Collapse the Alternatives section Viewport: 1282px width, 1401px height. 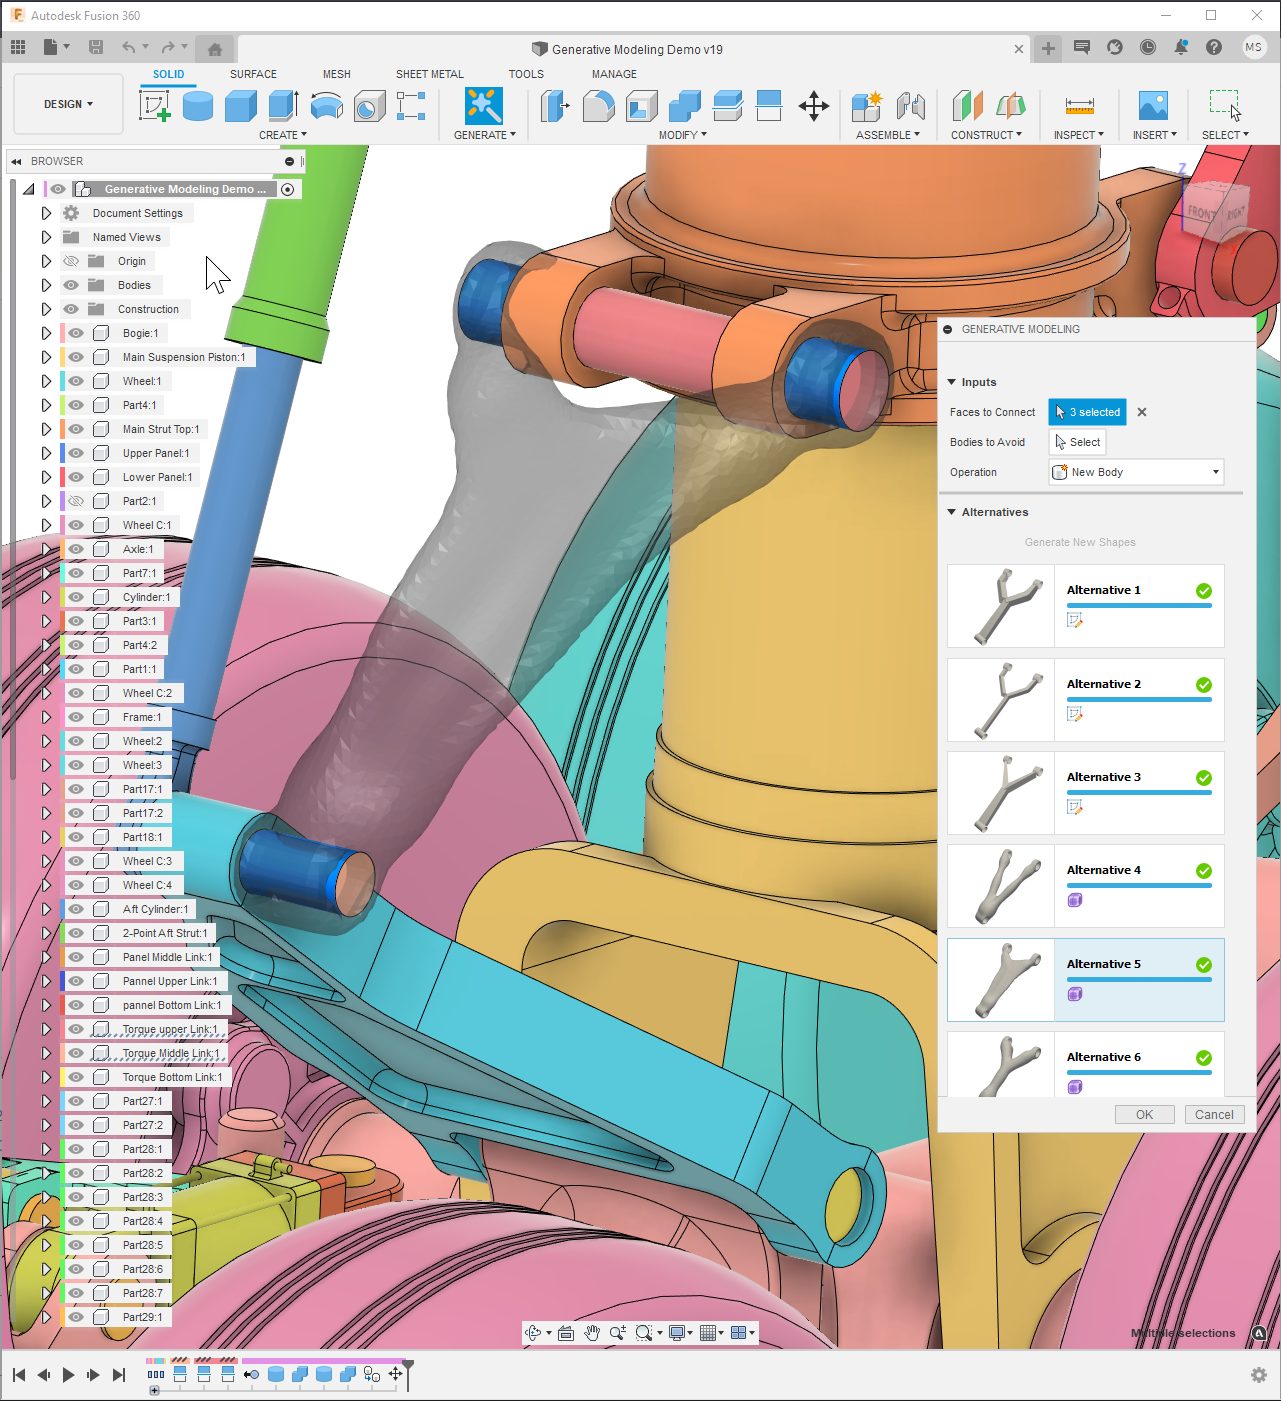click(952, 512)
